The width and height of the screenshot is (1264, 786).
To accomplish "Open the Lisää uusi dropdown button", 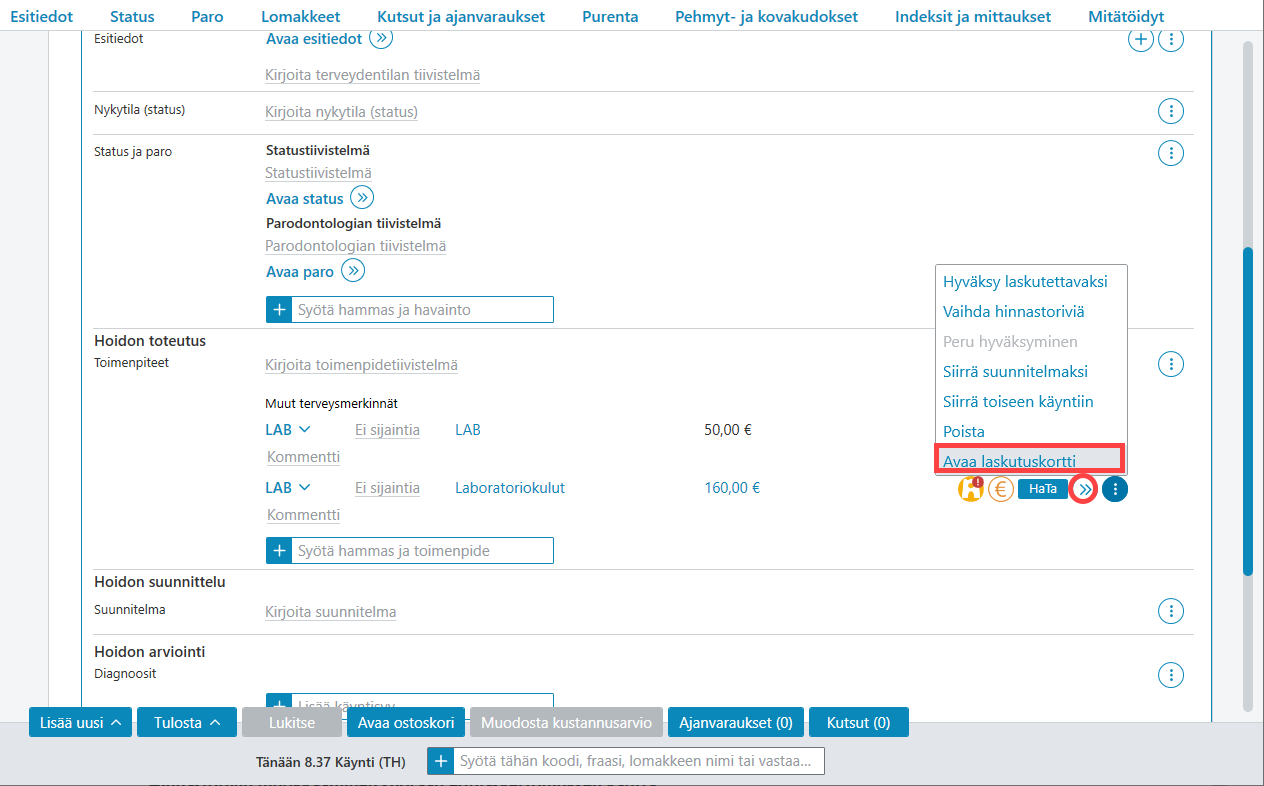I will tap(80, 722).
